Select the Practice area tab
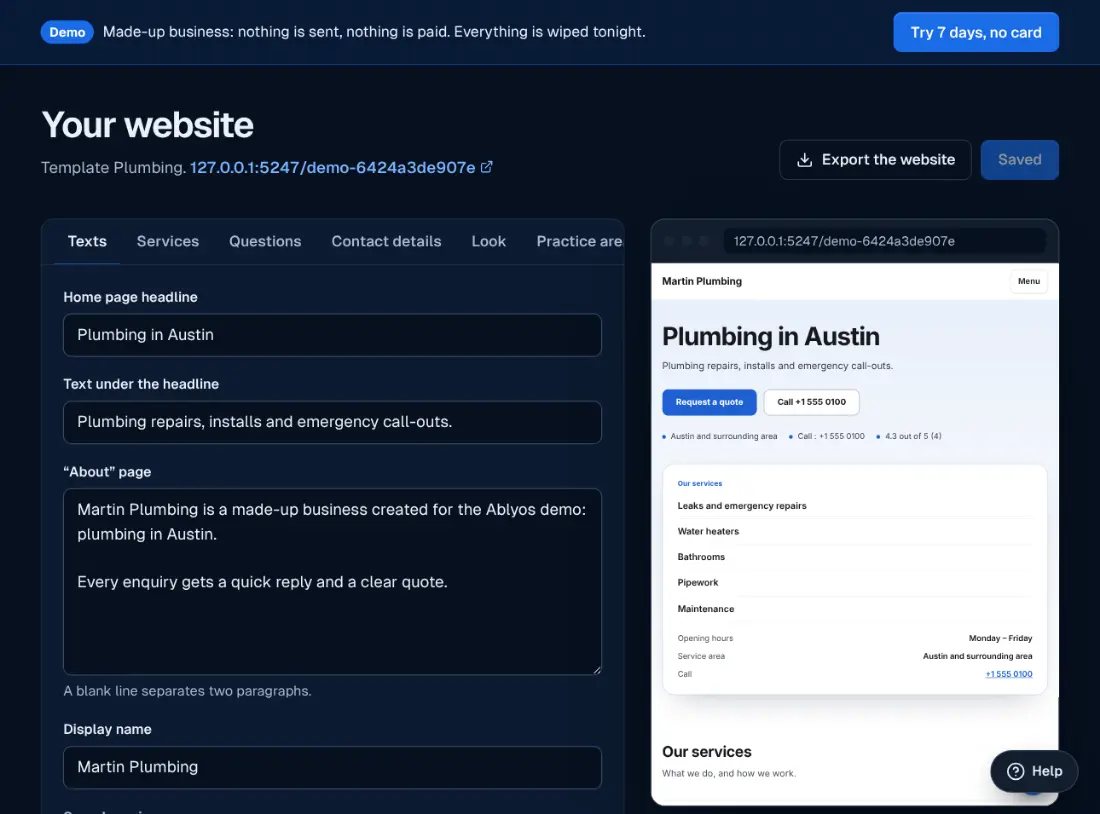The width and height of the screenshot is (1100, 814). coord(579,241)
